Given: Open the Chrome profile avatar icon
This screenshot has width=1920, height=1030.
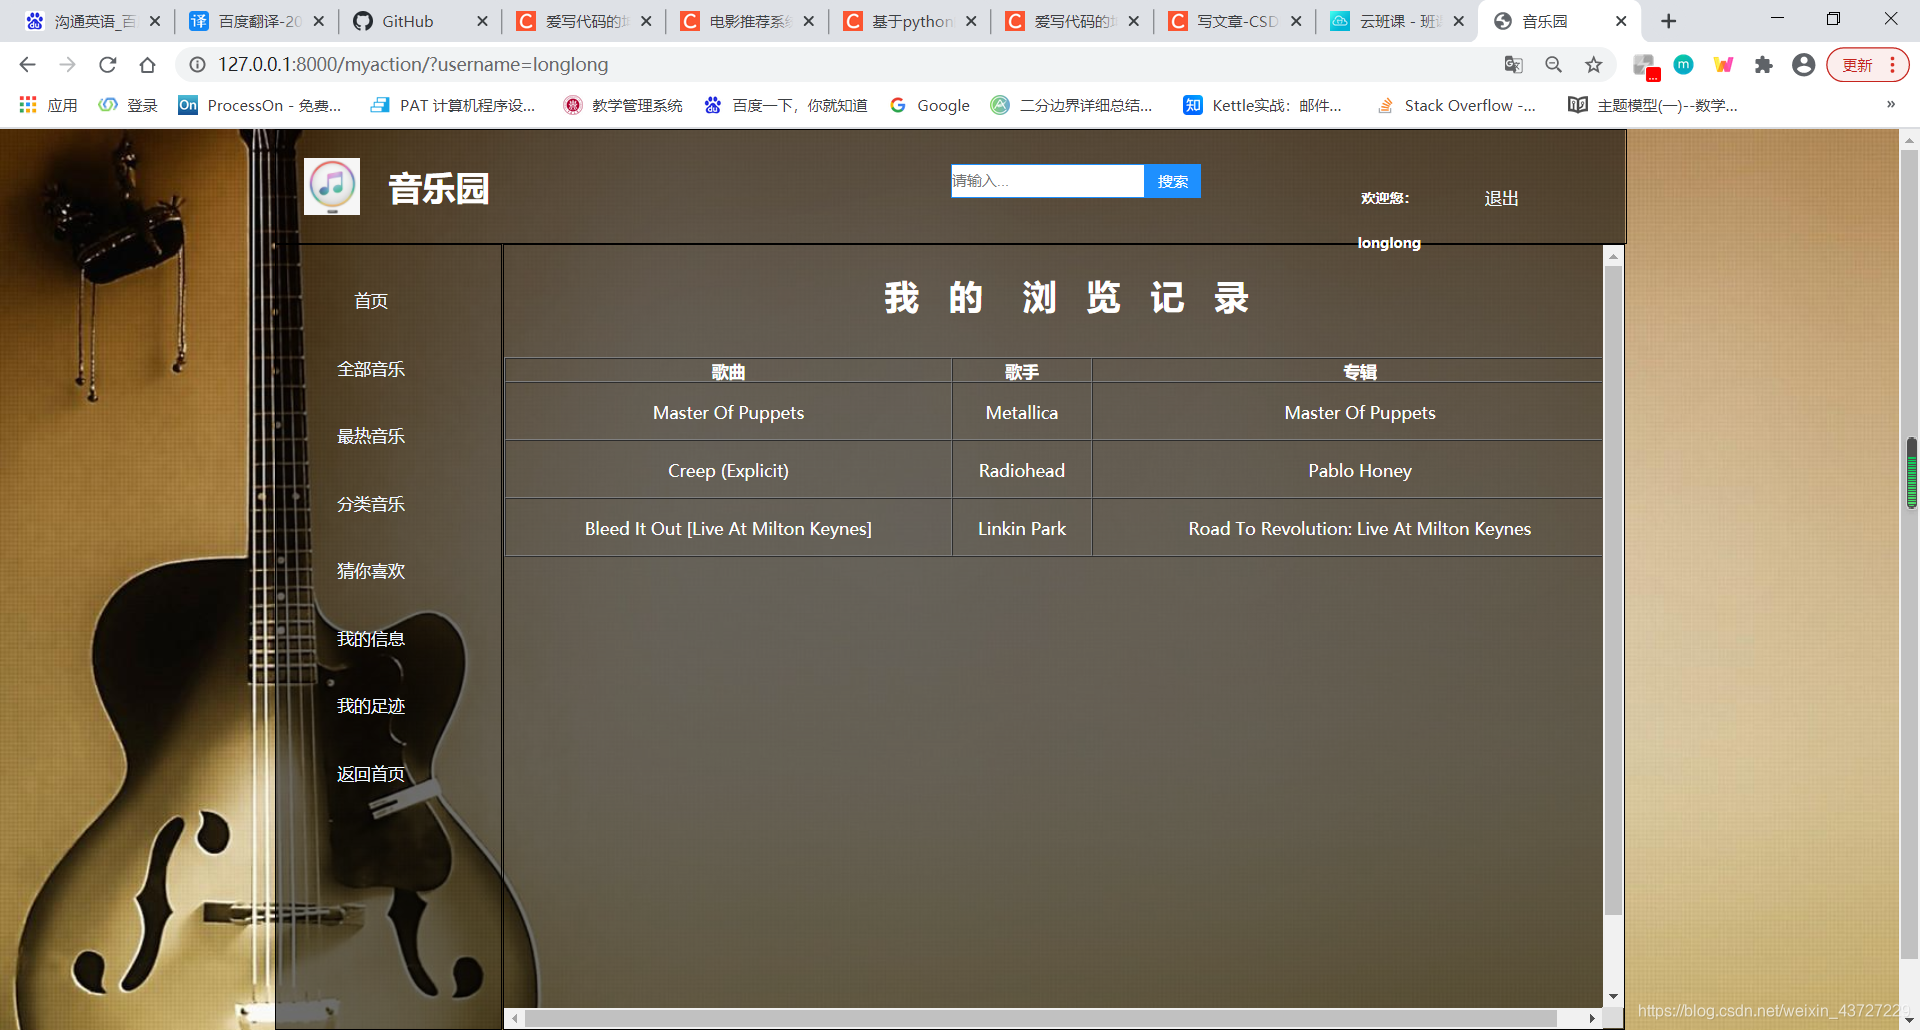Looking at the screenshot, I should click(1803, 65).
